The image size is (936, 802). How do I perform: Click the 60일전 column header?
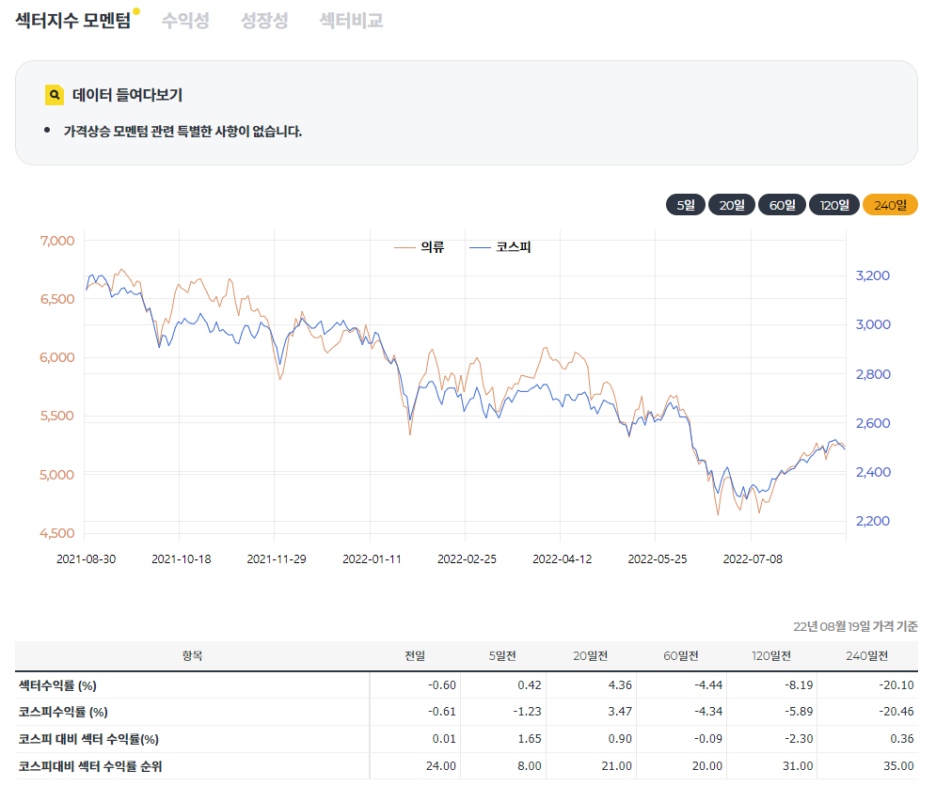pos(681,656)
